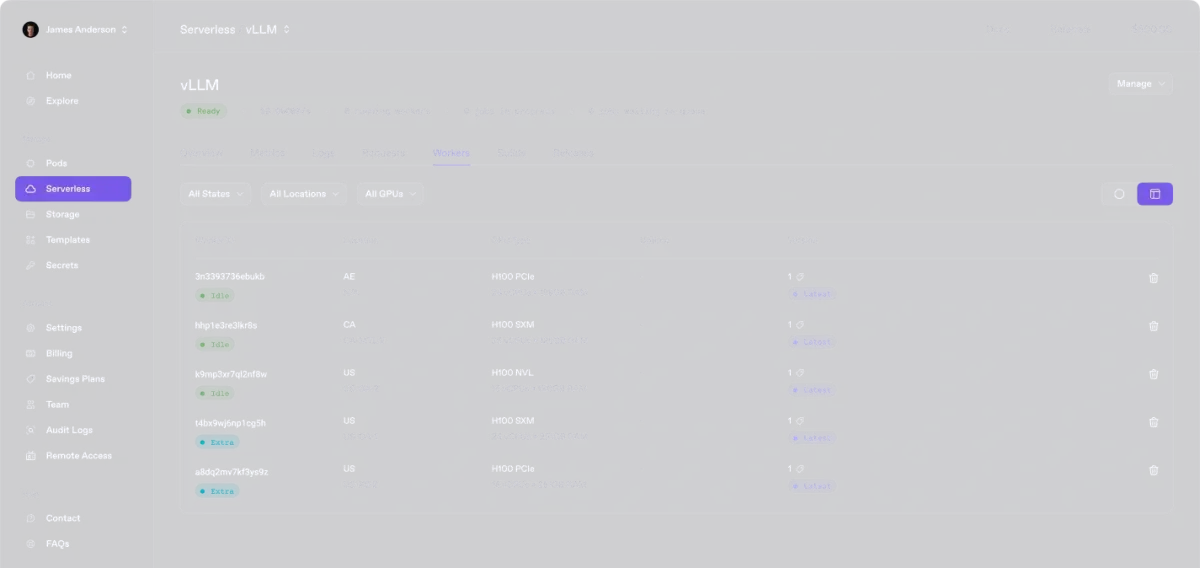
Task: Select the Serverless sidebar item
Action: click(73, 189)
